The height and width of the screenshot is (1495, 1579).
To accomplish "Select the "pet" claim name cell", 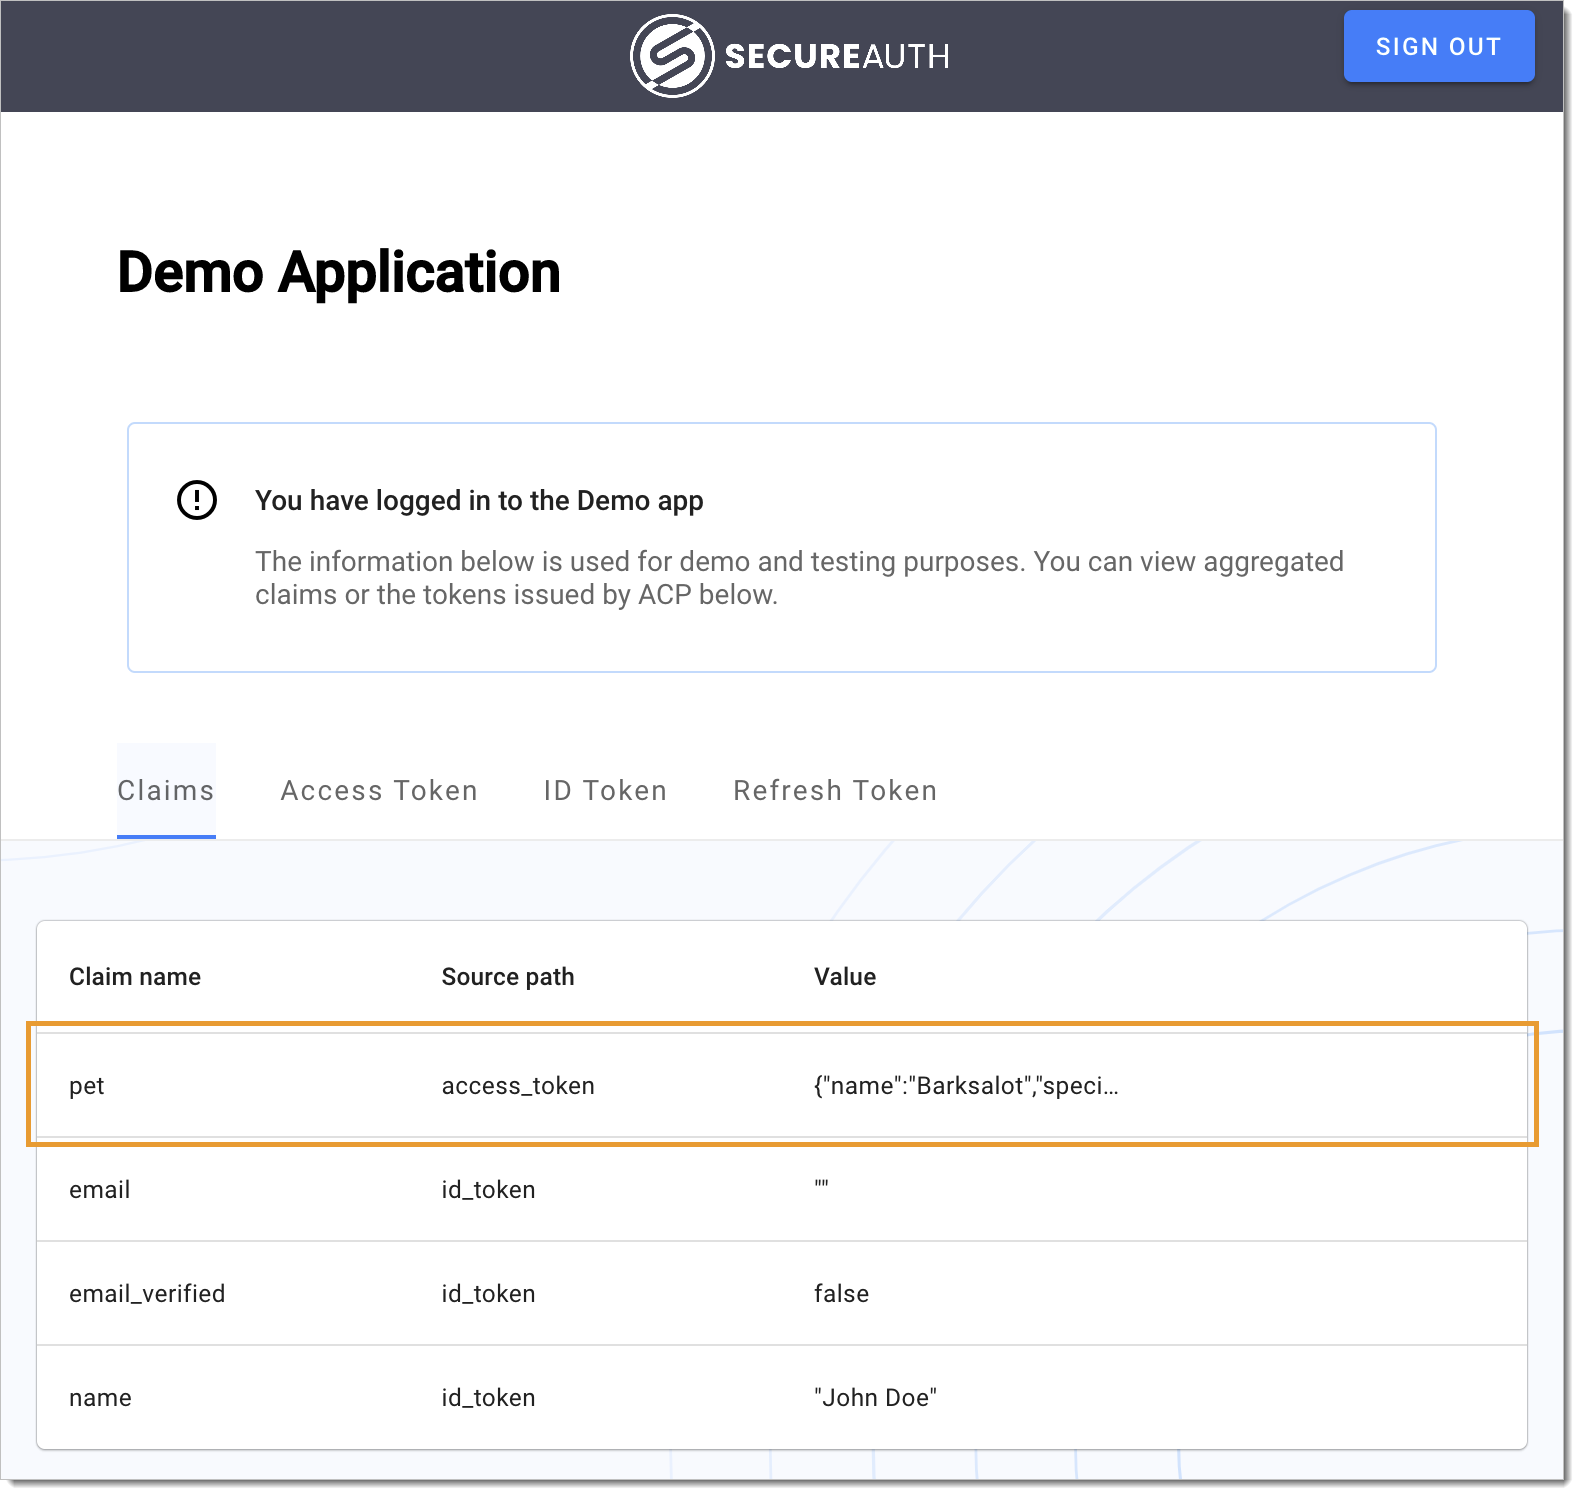I will (87, 1086).
